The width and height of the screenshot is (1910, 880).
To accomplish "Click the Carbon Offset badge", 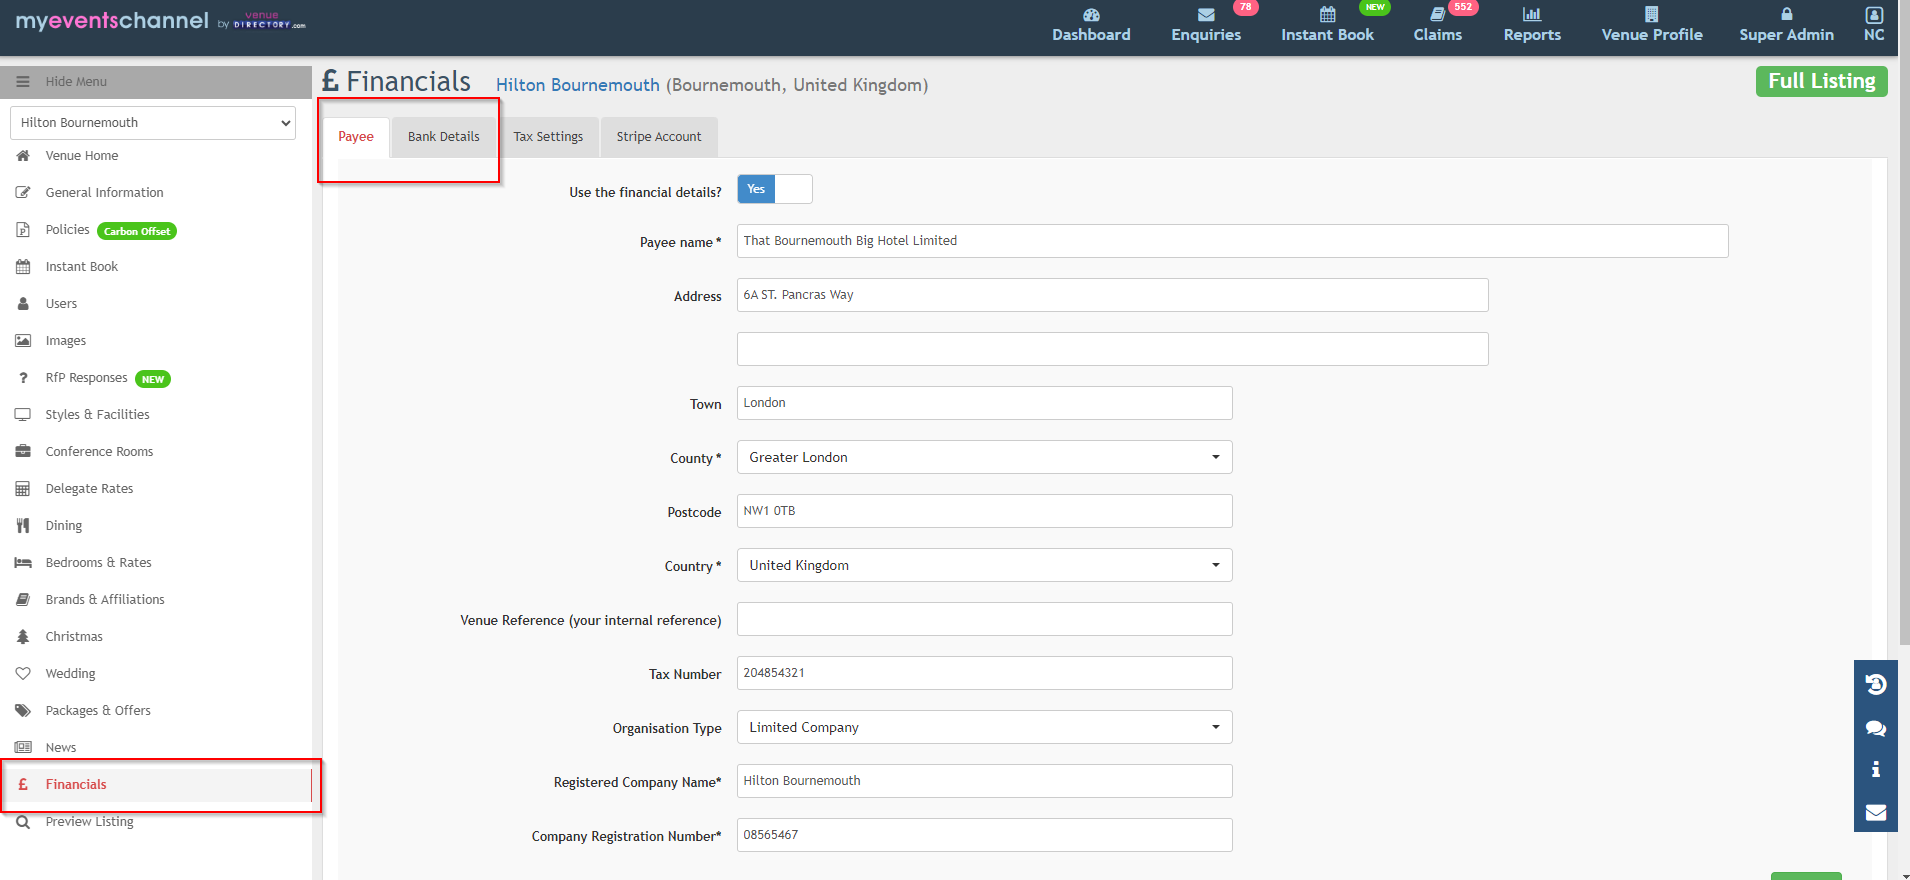I will click(137, 231).
